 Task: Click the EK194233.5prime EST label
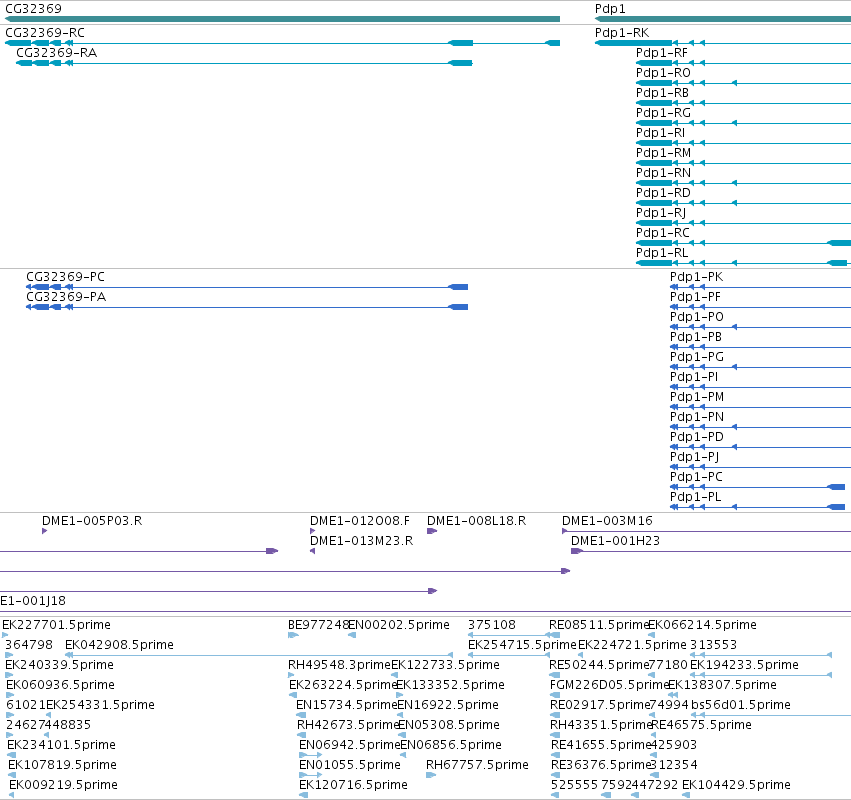pyautogui.click(x=745, y=665)
